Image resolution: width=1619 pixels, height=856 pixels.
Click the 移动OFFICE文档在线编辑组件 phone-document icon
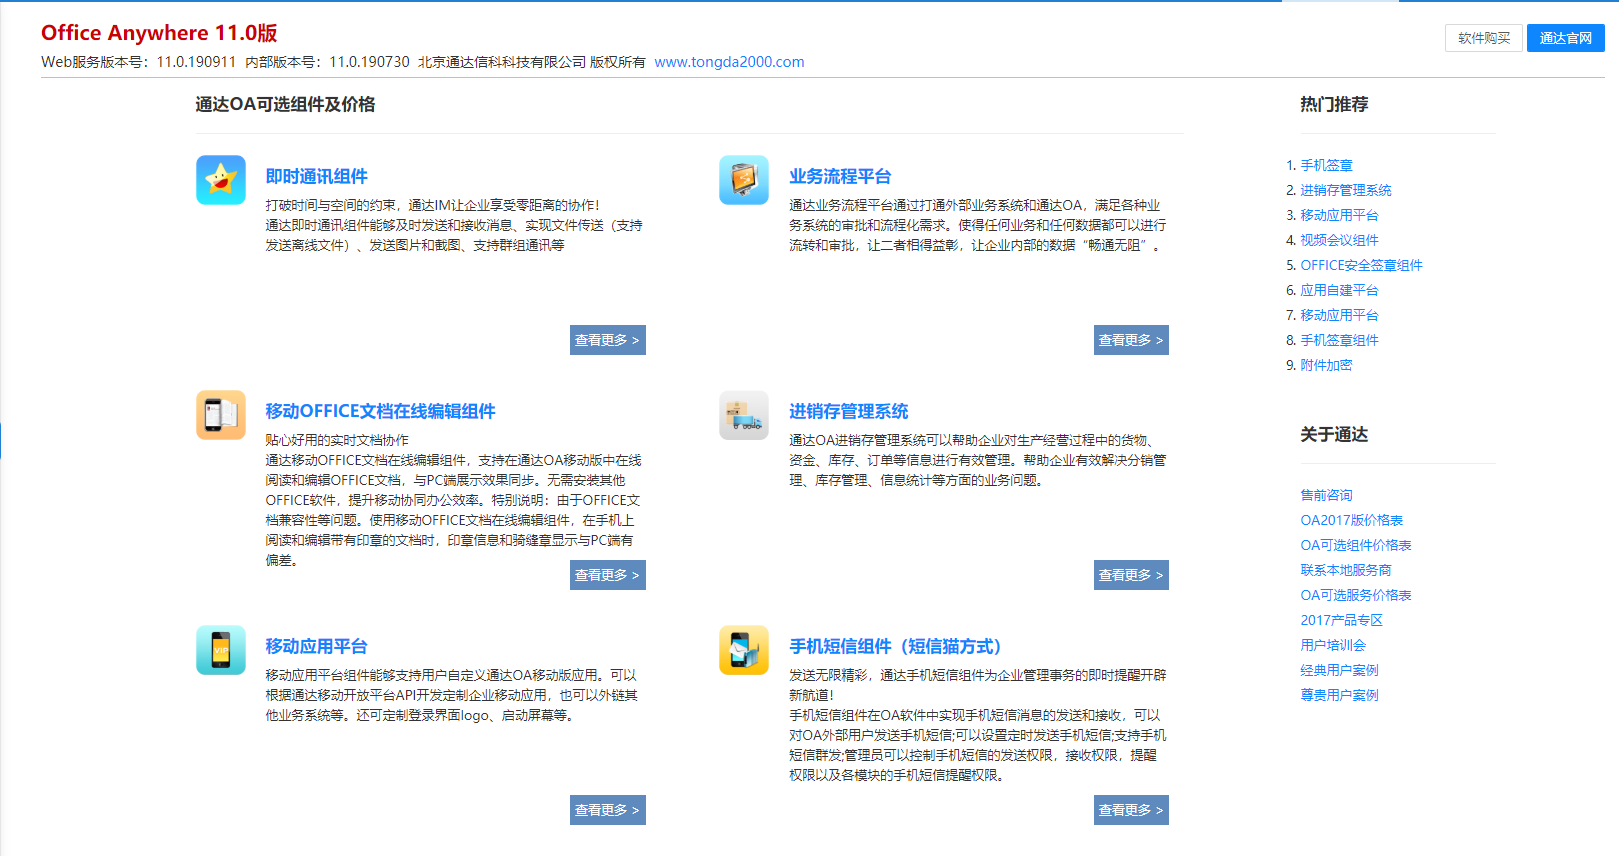(x=221, y=415)
